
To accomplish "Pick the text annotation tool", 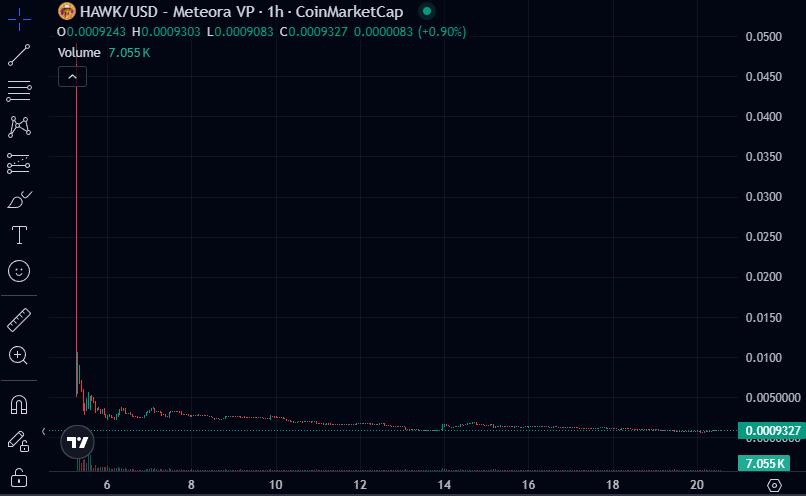I will pyautogui.click(x=19, y=235).
